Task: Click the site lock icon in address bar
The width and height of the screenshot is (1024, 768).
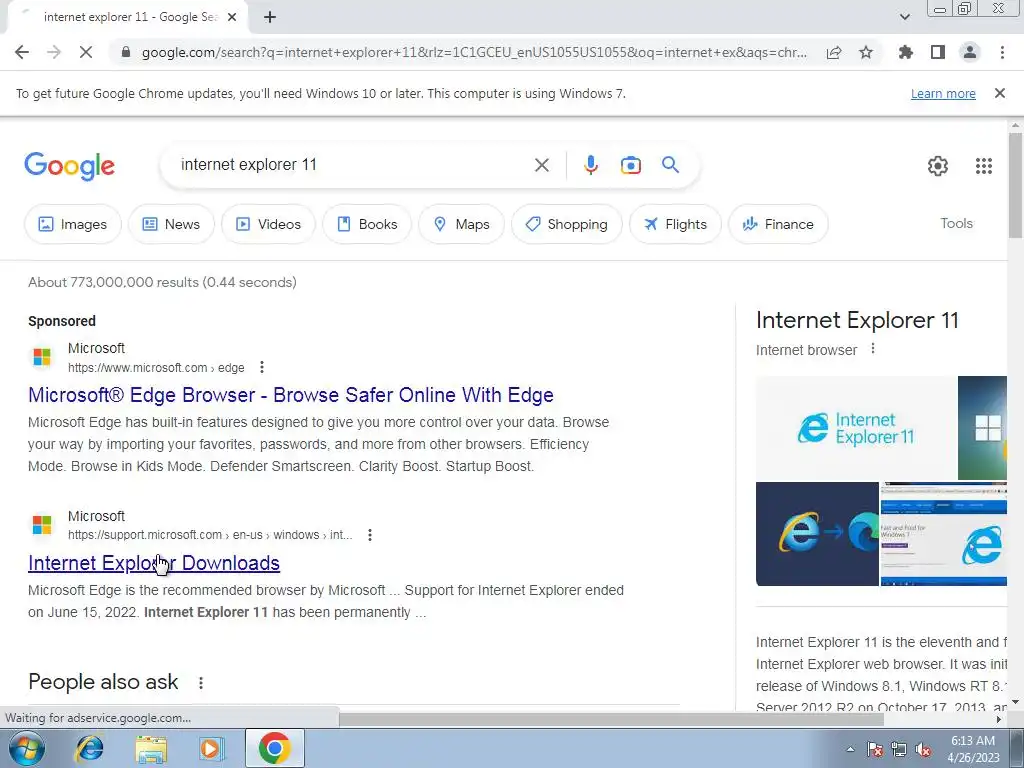Action: click(x=126, y=52)
